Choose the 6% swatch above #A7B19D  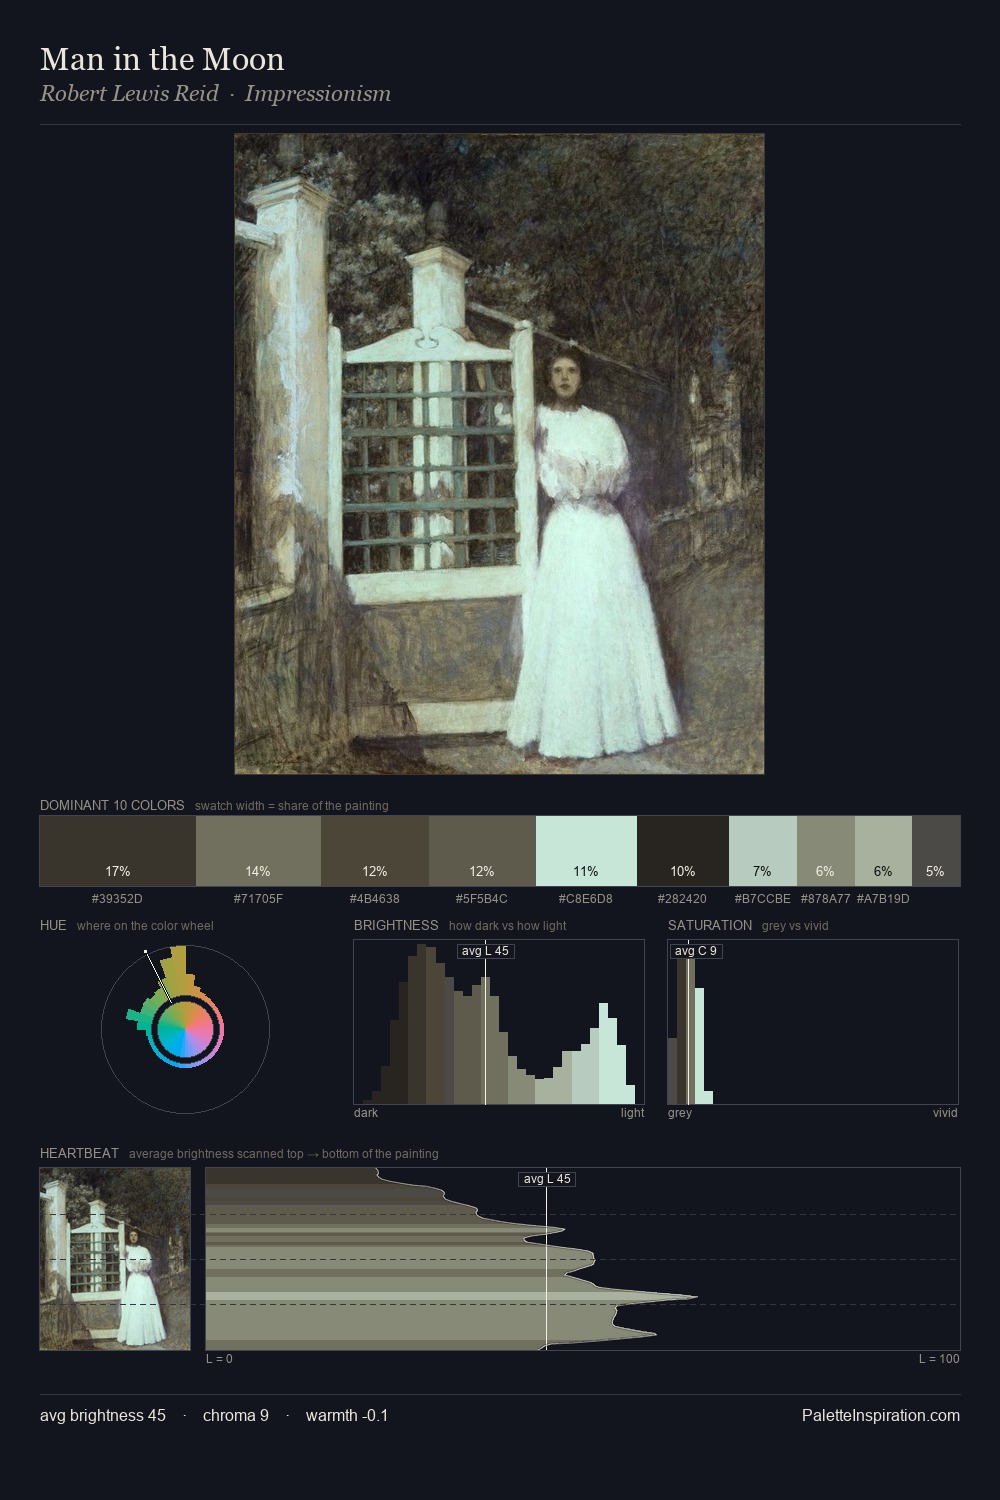(x=883, y=851)
